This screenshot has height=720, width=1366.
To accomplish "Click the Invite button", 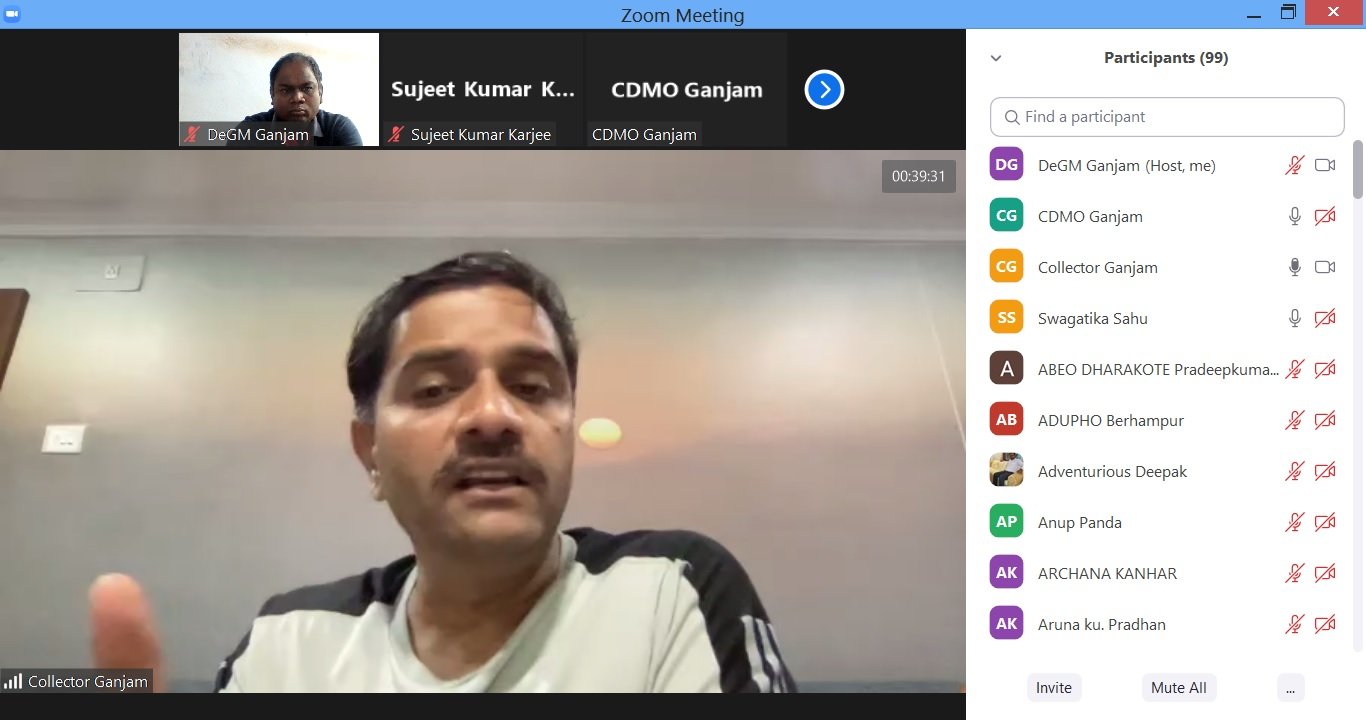I will [x=1054, y=688].
